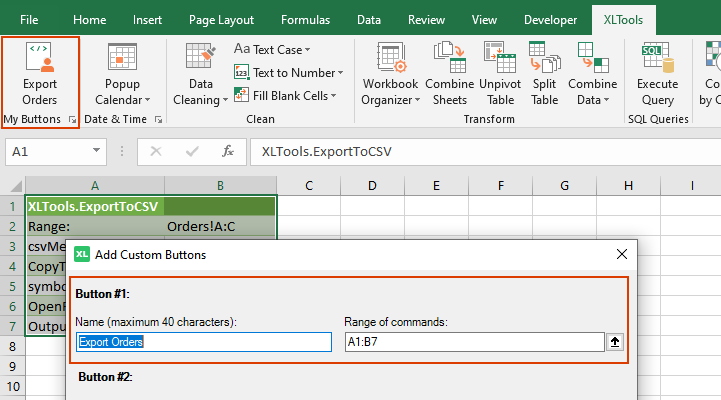Click the Button #1 name field

click(x=204, y=342)
